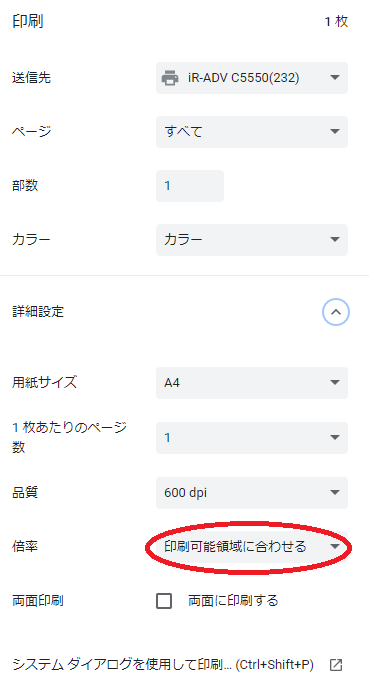Viewport: 369px width, 692px height.
Task: Open the 用紙サイズ dropdown showing A4
Action: pos(252,383)
